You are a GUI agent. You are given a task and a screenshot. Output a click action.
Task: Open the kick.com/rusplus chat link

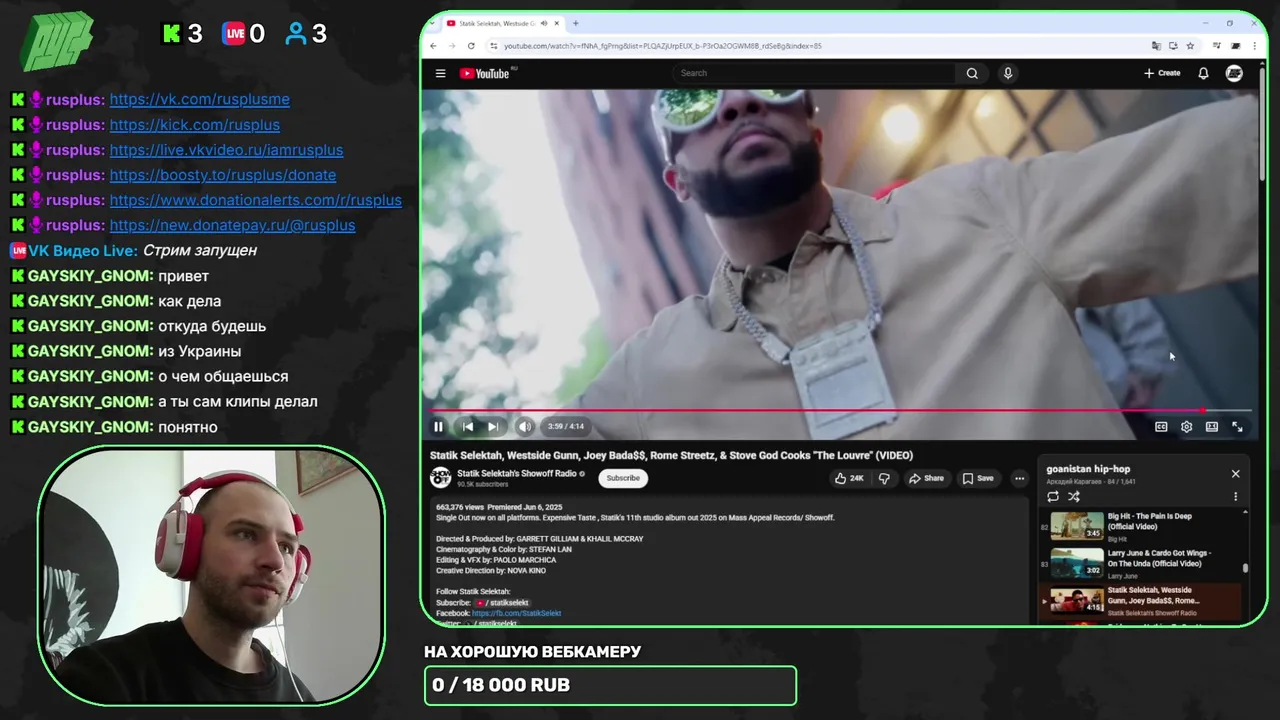[x=194, y=125]
